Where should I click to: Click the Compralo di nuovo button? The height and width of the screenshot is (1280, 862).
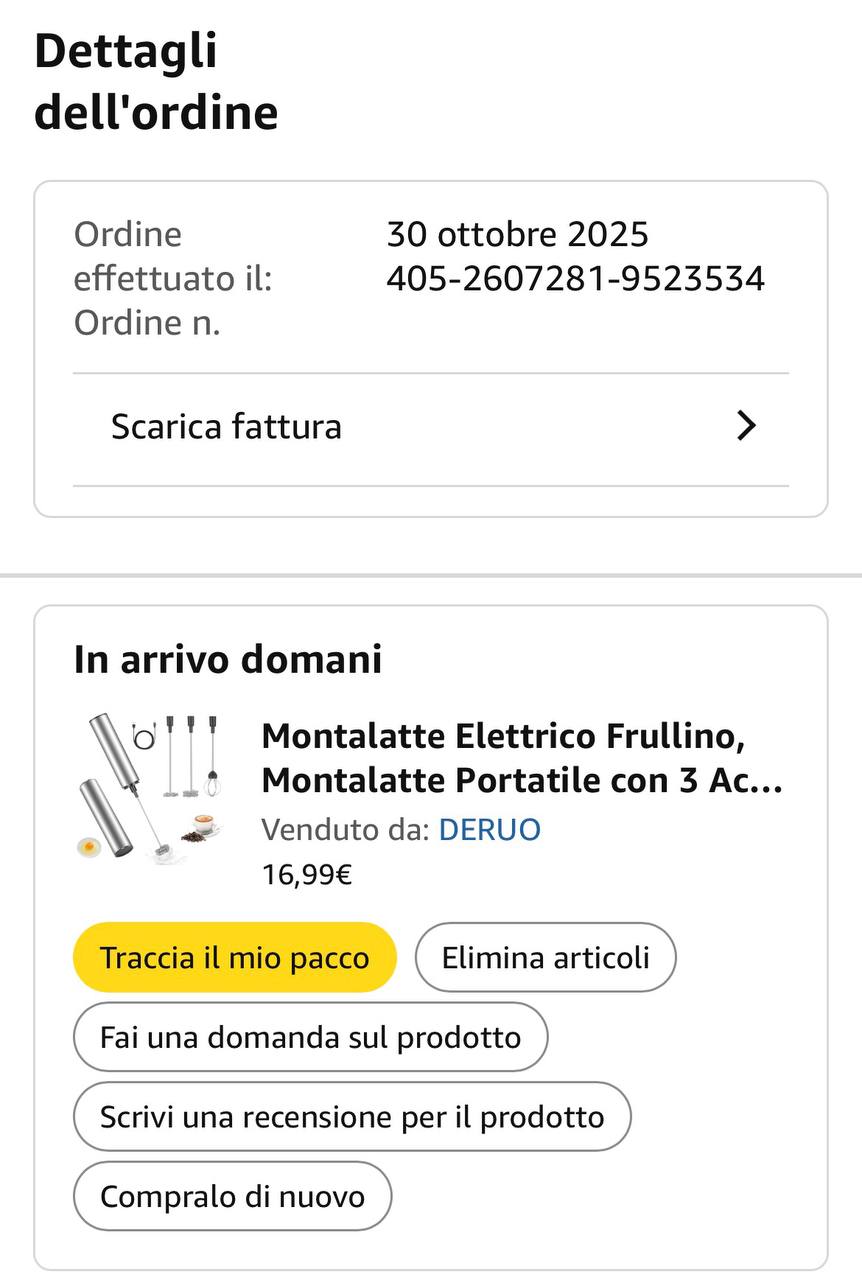pyautogui.click(x=232, y=1196)
